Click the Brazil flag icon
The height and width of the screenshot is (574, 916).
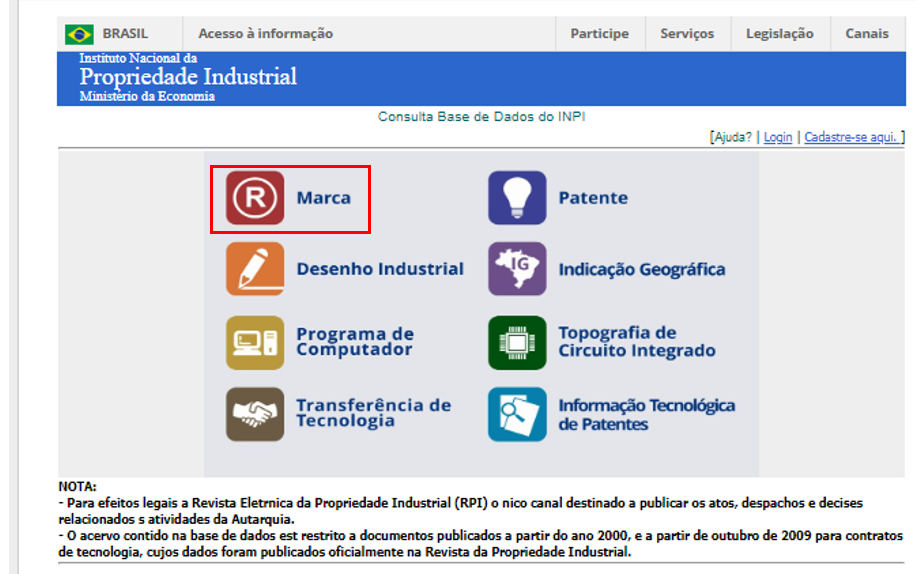79,34
